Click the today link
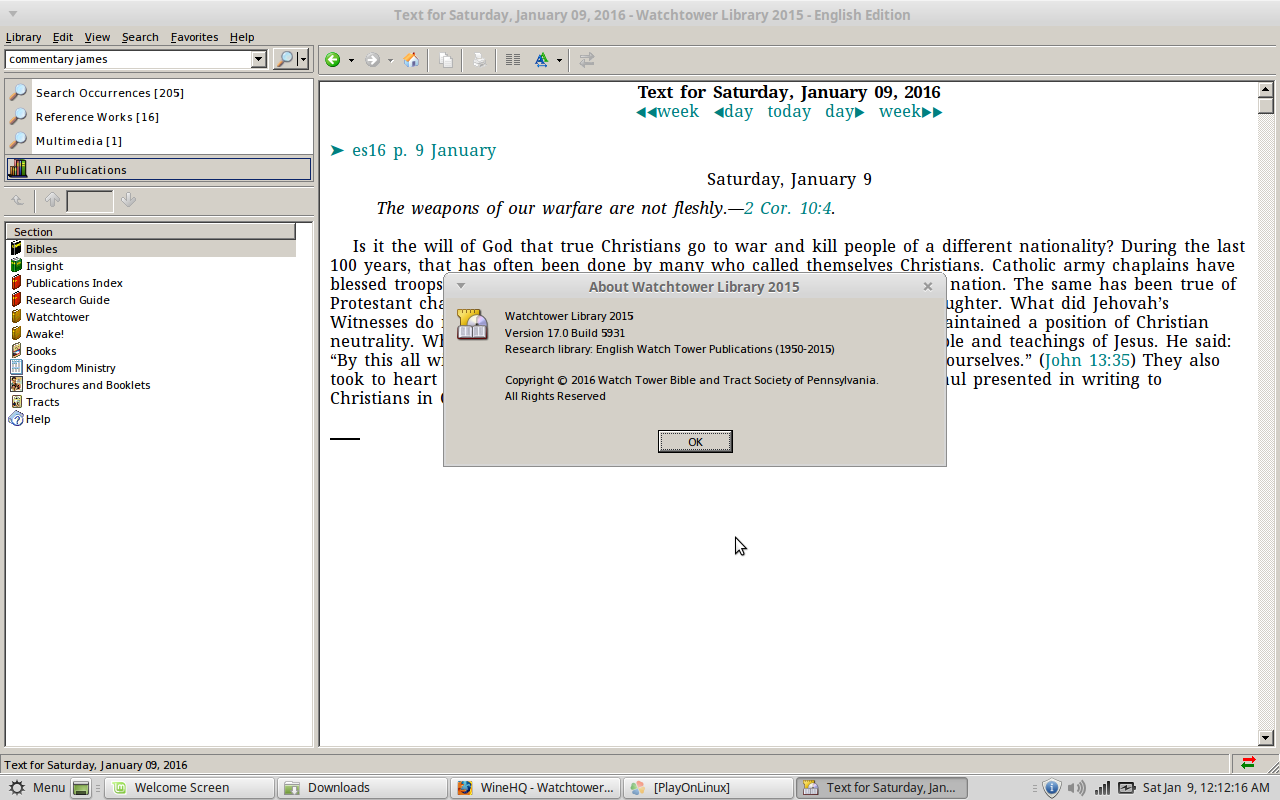Viewport: 1280px width, 800px height. (x=789, y=112)
